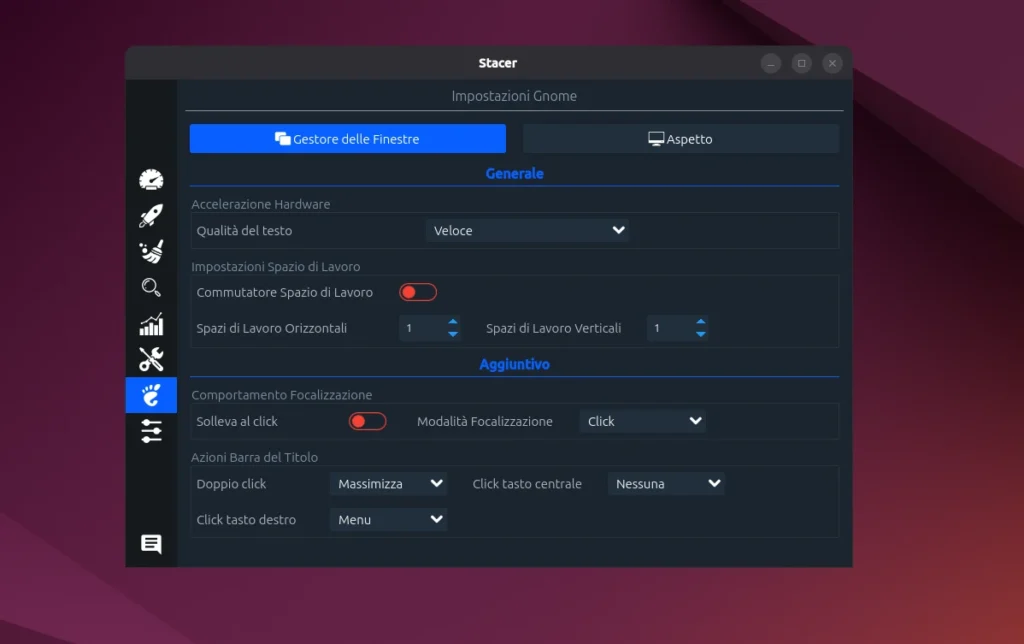The width and height of the screenshot is (1024, 644).
Task: Open the Settings sliders icon in sidebar
Action: [x=151, y=432]
